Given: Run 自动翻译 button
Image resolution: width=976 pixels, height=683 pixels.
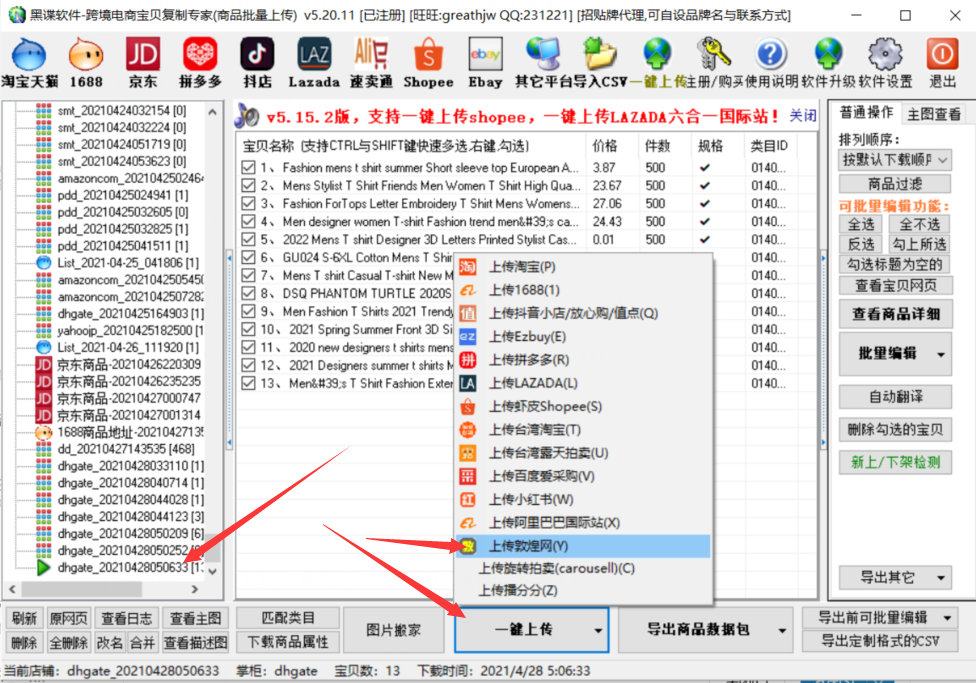Looking at the screenshot, I should [x=895, y=397].
